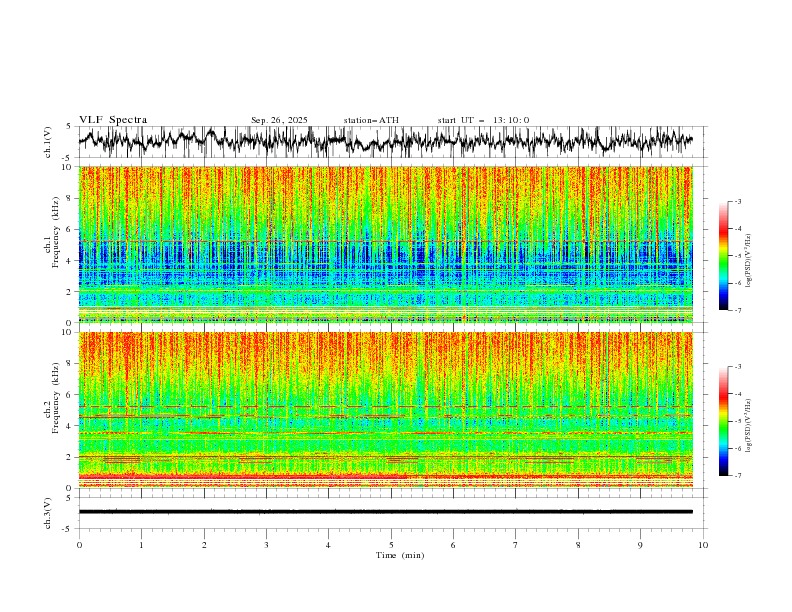Click tick label "9" on the Time axis
The image size is (792, 612).
coord(640,545)
